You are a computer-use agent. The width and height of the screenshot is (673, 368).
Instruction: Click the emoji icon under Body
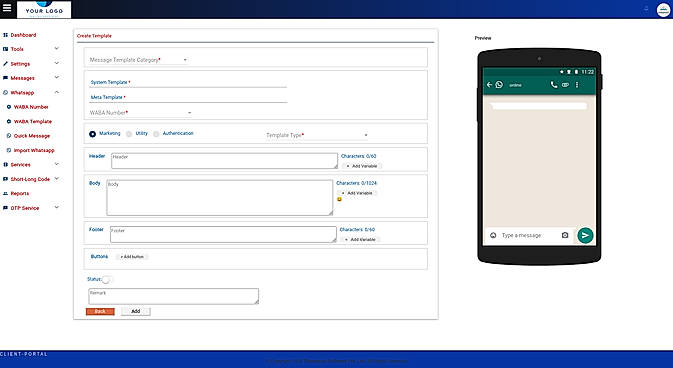coord(340,200)
